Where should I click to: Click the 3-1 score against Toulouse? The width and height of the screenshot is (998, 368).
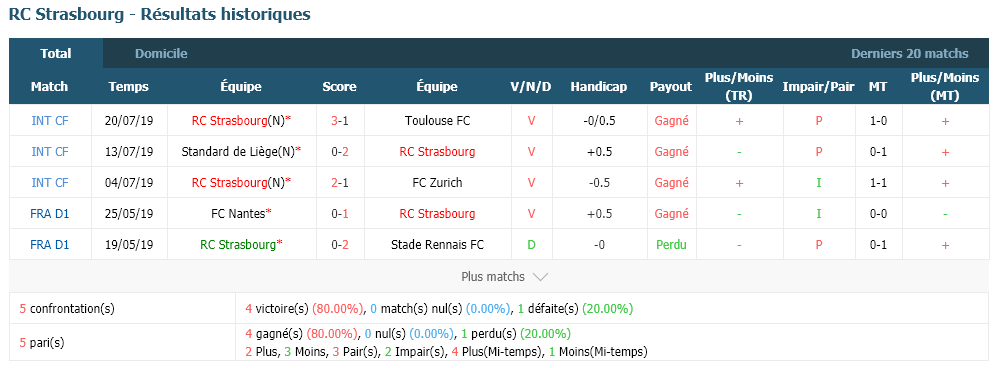339,120
